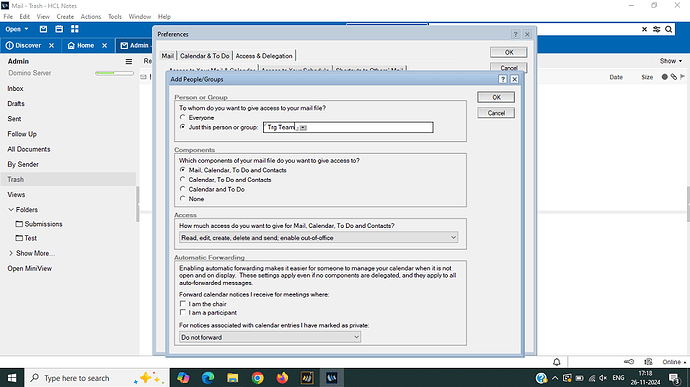Open the apps grid icon
This screenshot has height=387, width=690.
(x=75, y=29)
